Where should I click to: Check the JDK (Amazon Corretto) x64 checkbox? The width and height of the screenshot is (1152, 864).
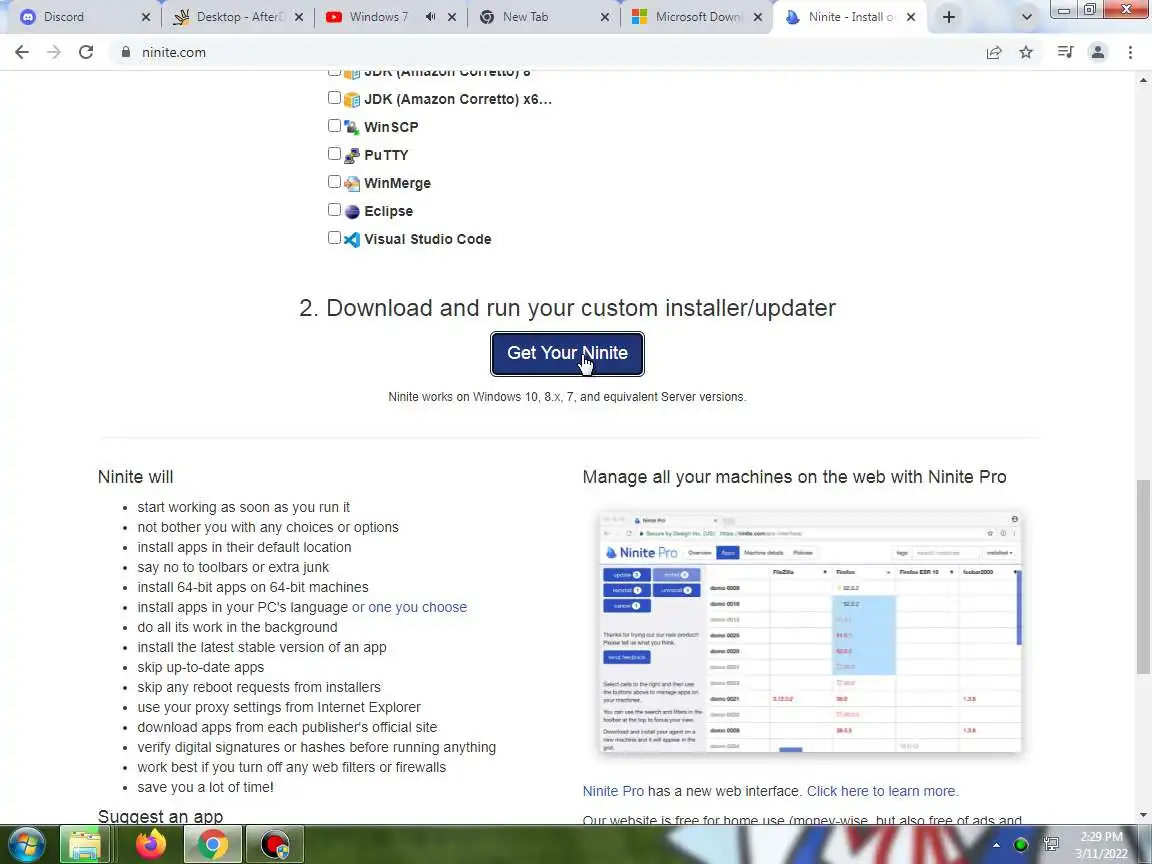tap(334, 98)
